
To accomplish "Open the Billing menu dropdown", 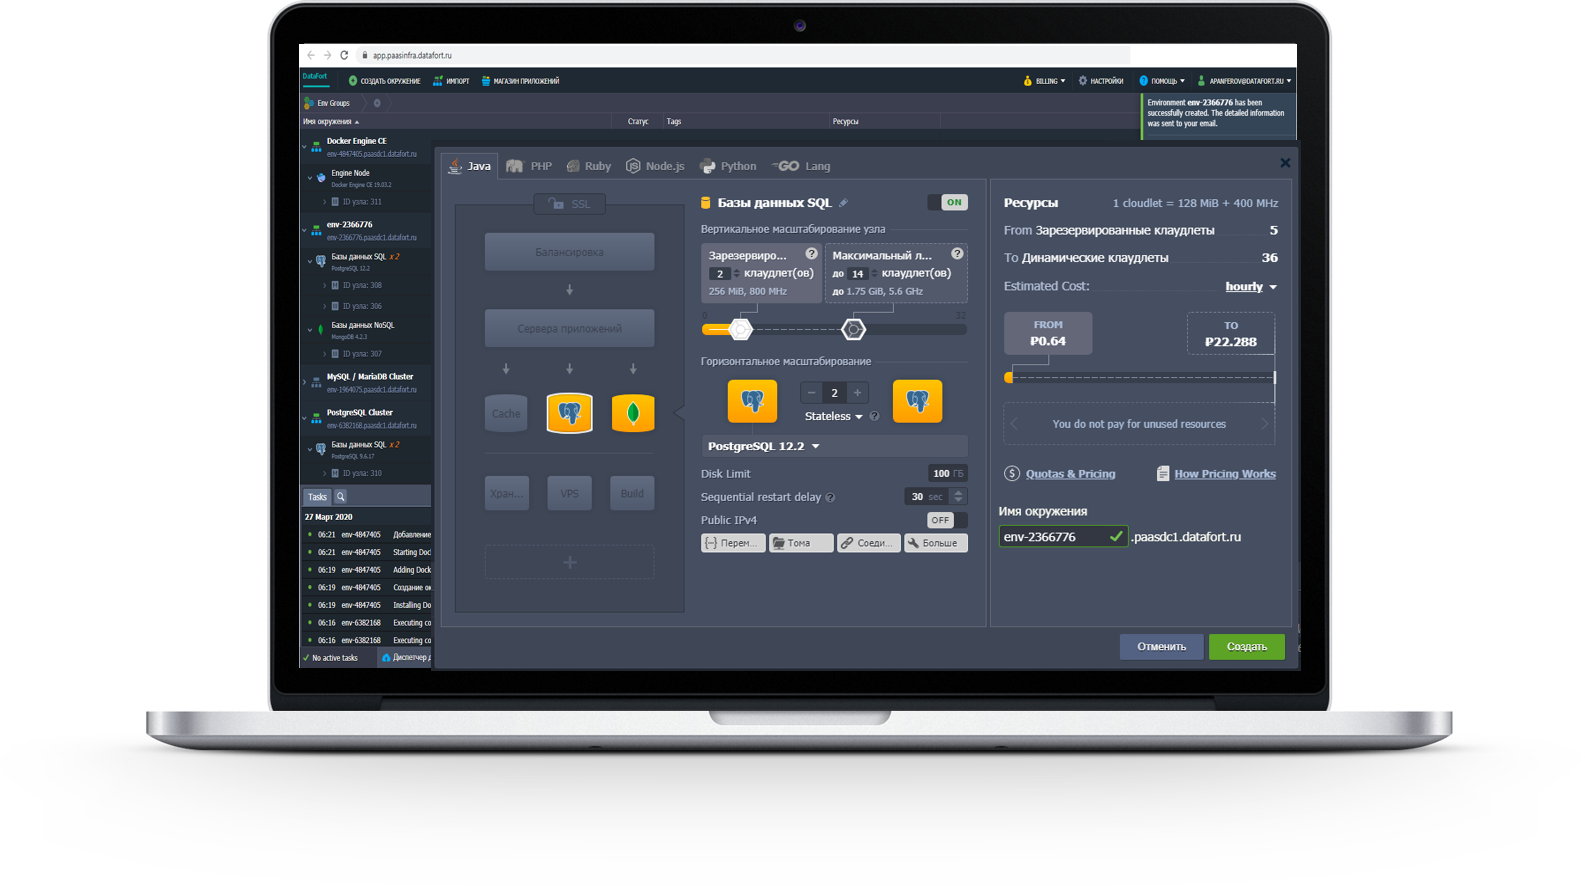I will (1044, 81).
